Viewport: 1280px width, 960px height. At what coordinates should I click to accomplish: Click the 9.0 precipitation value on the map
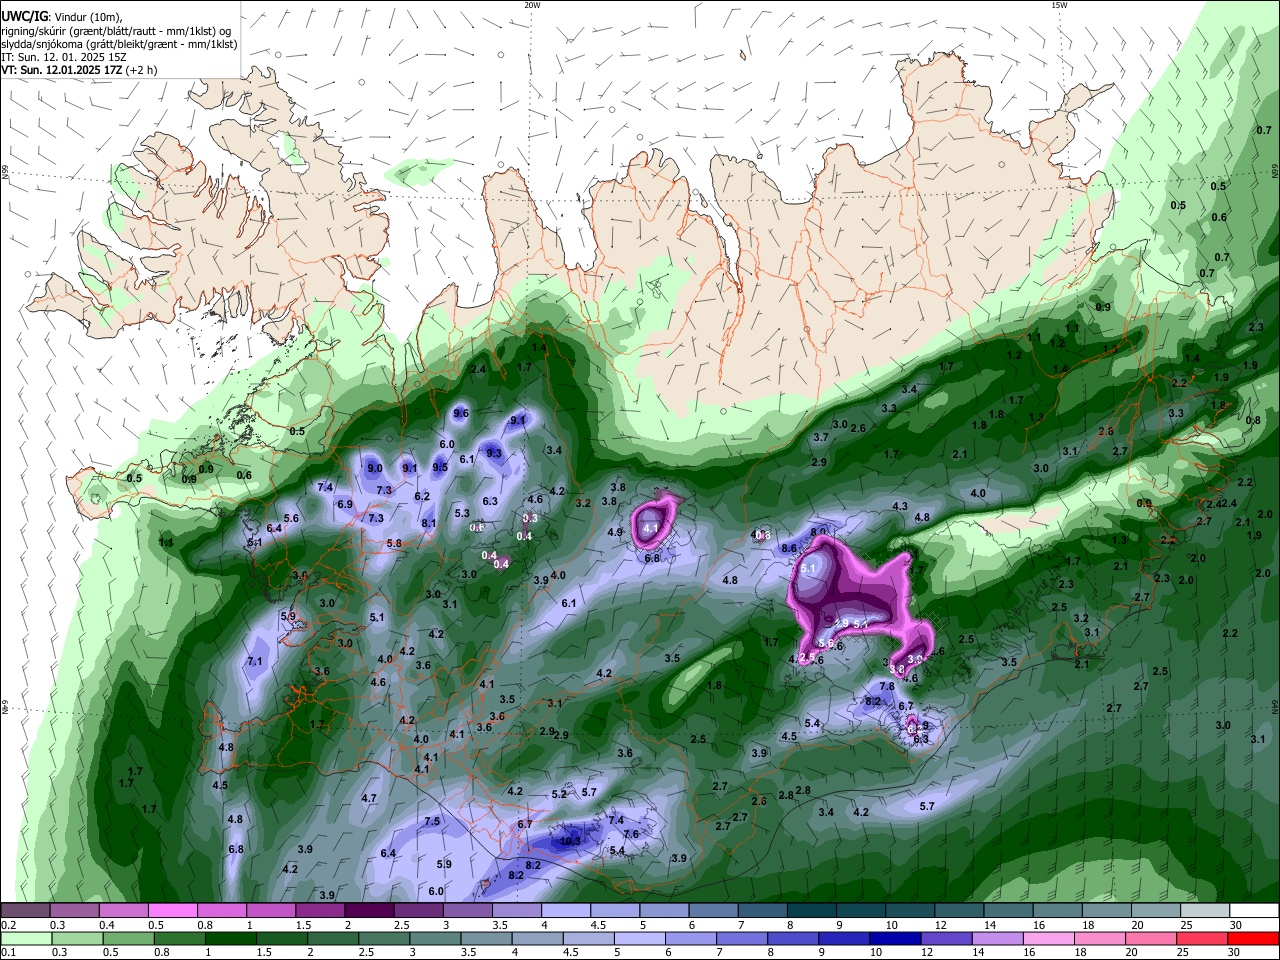pyautogui.click(x=375, y=468)
